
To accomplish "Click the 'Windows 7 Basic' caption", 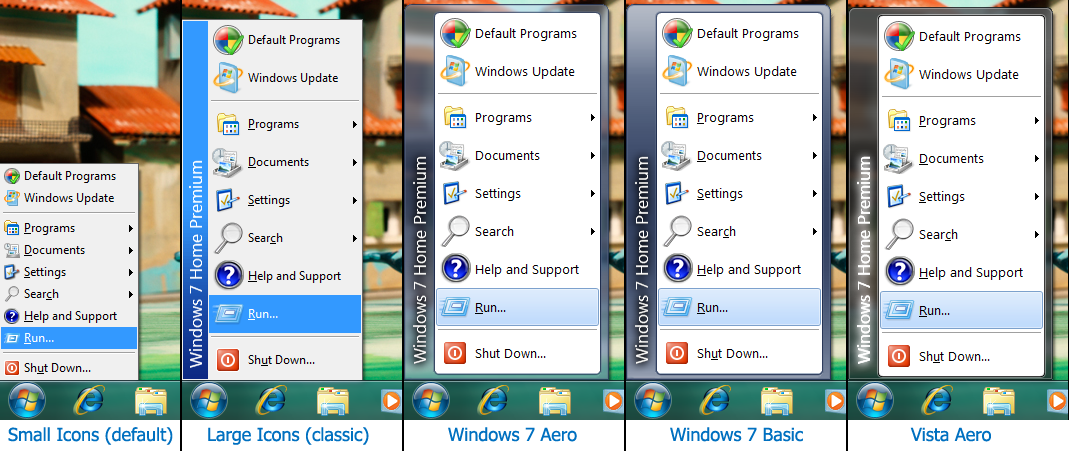I will pos(736,435).
